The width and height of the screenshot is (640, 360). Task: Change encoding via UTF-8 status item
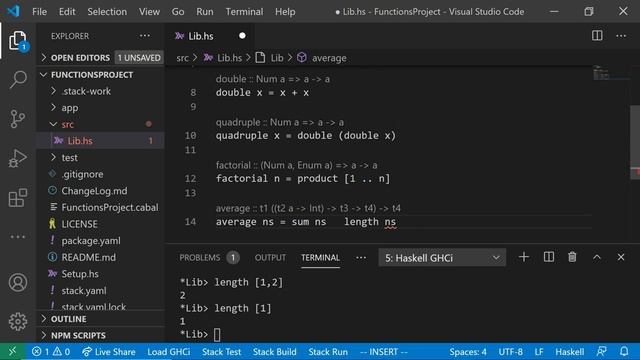tap(510, 351)
